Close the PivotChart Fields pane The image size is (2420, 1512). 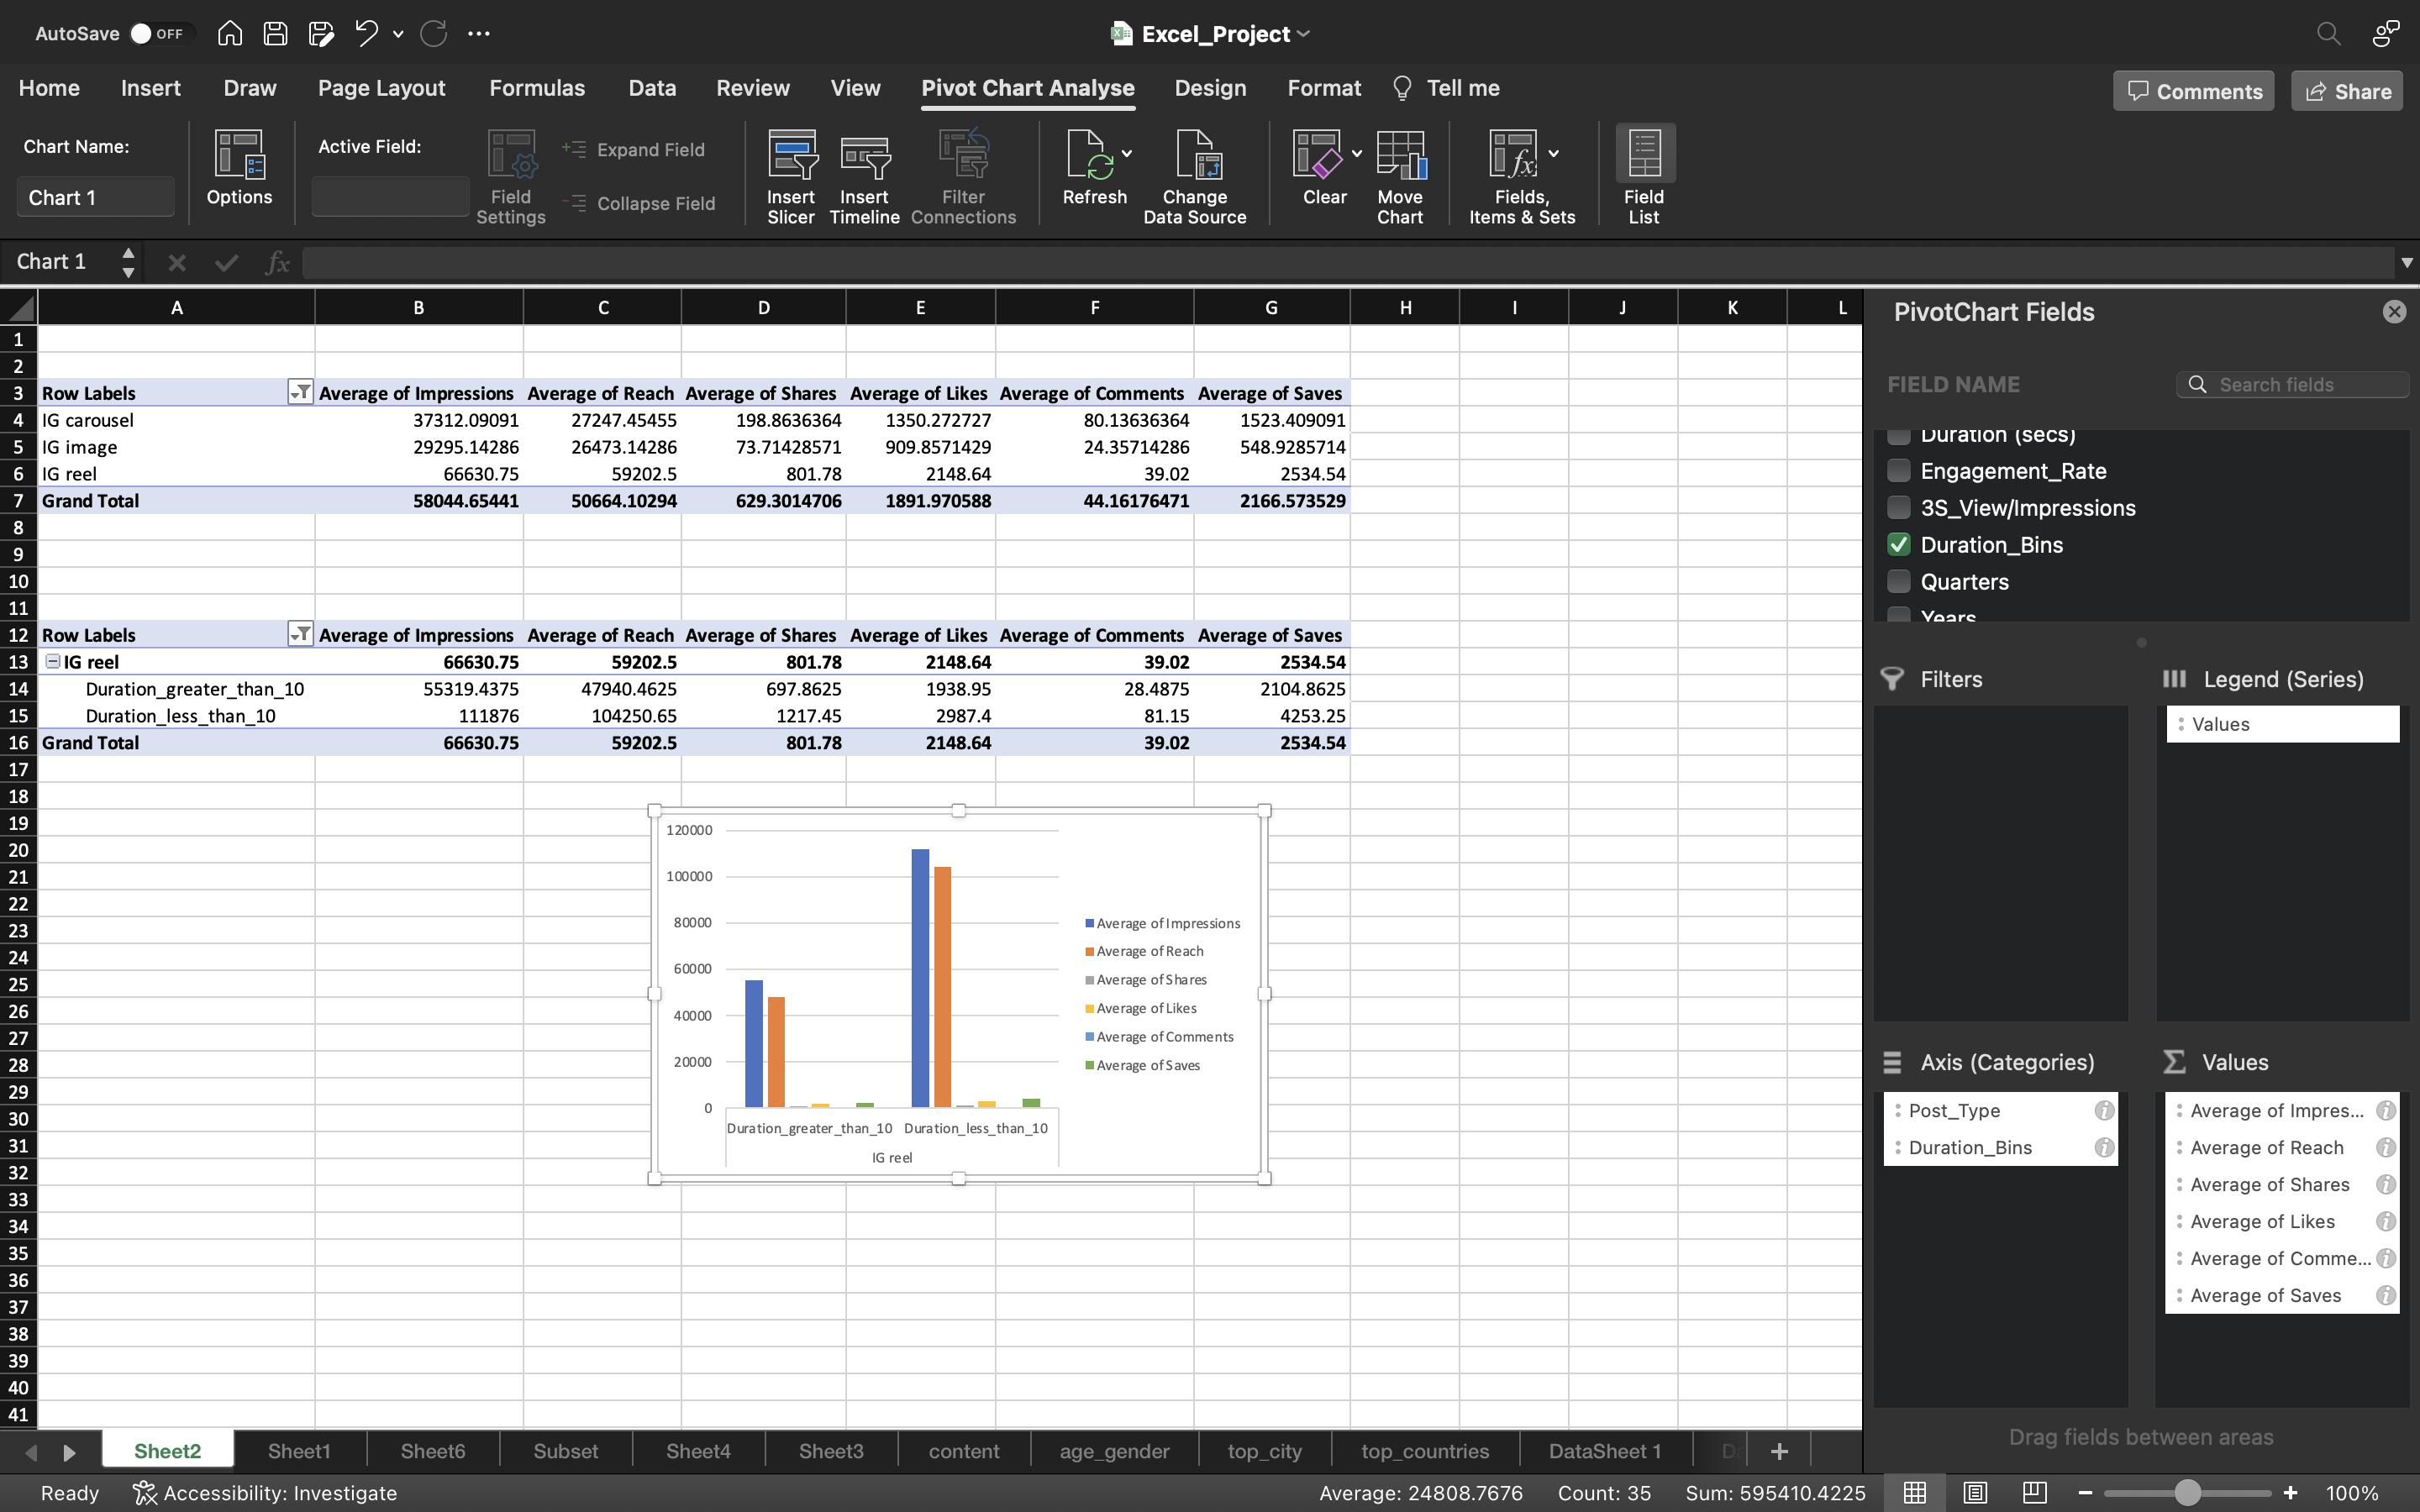[x=2394, y=312]
